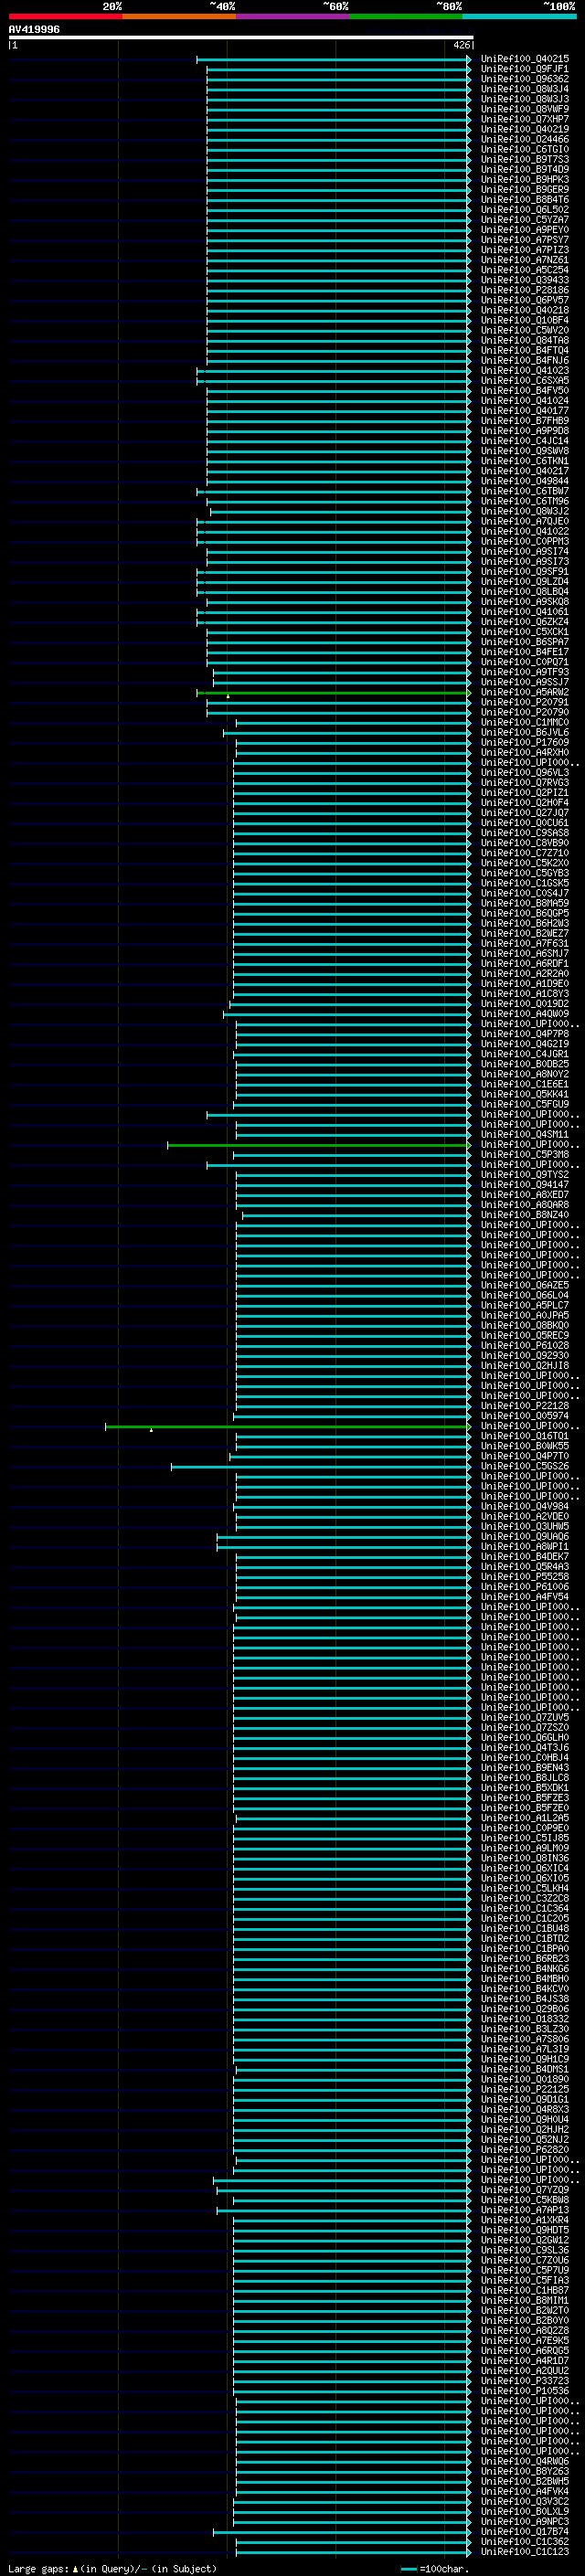Click the orange ~40% identity legend segment
This screenshot has width=585, height=2576.
click(x=179, y=16)
